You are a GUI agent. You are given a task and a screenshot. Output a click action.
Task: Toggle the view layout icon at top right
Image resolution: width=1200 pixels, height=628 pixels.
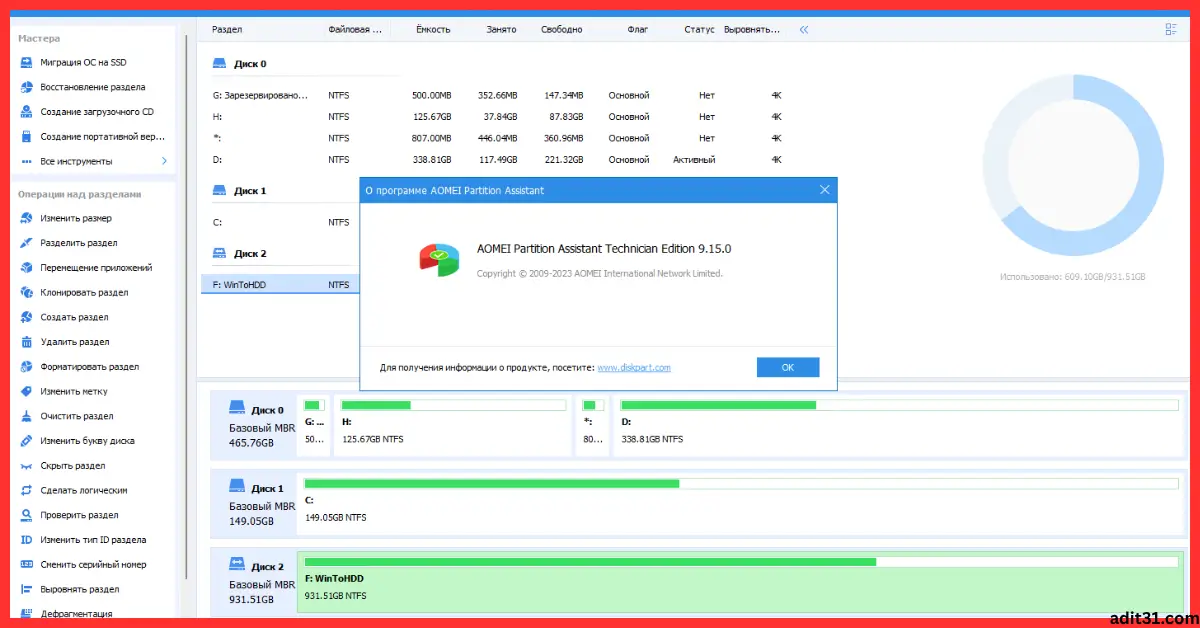[x=1171, y=30]
